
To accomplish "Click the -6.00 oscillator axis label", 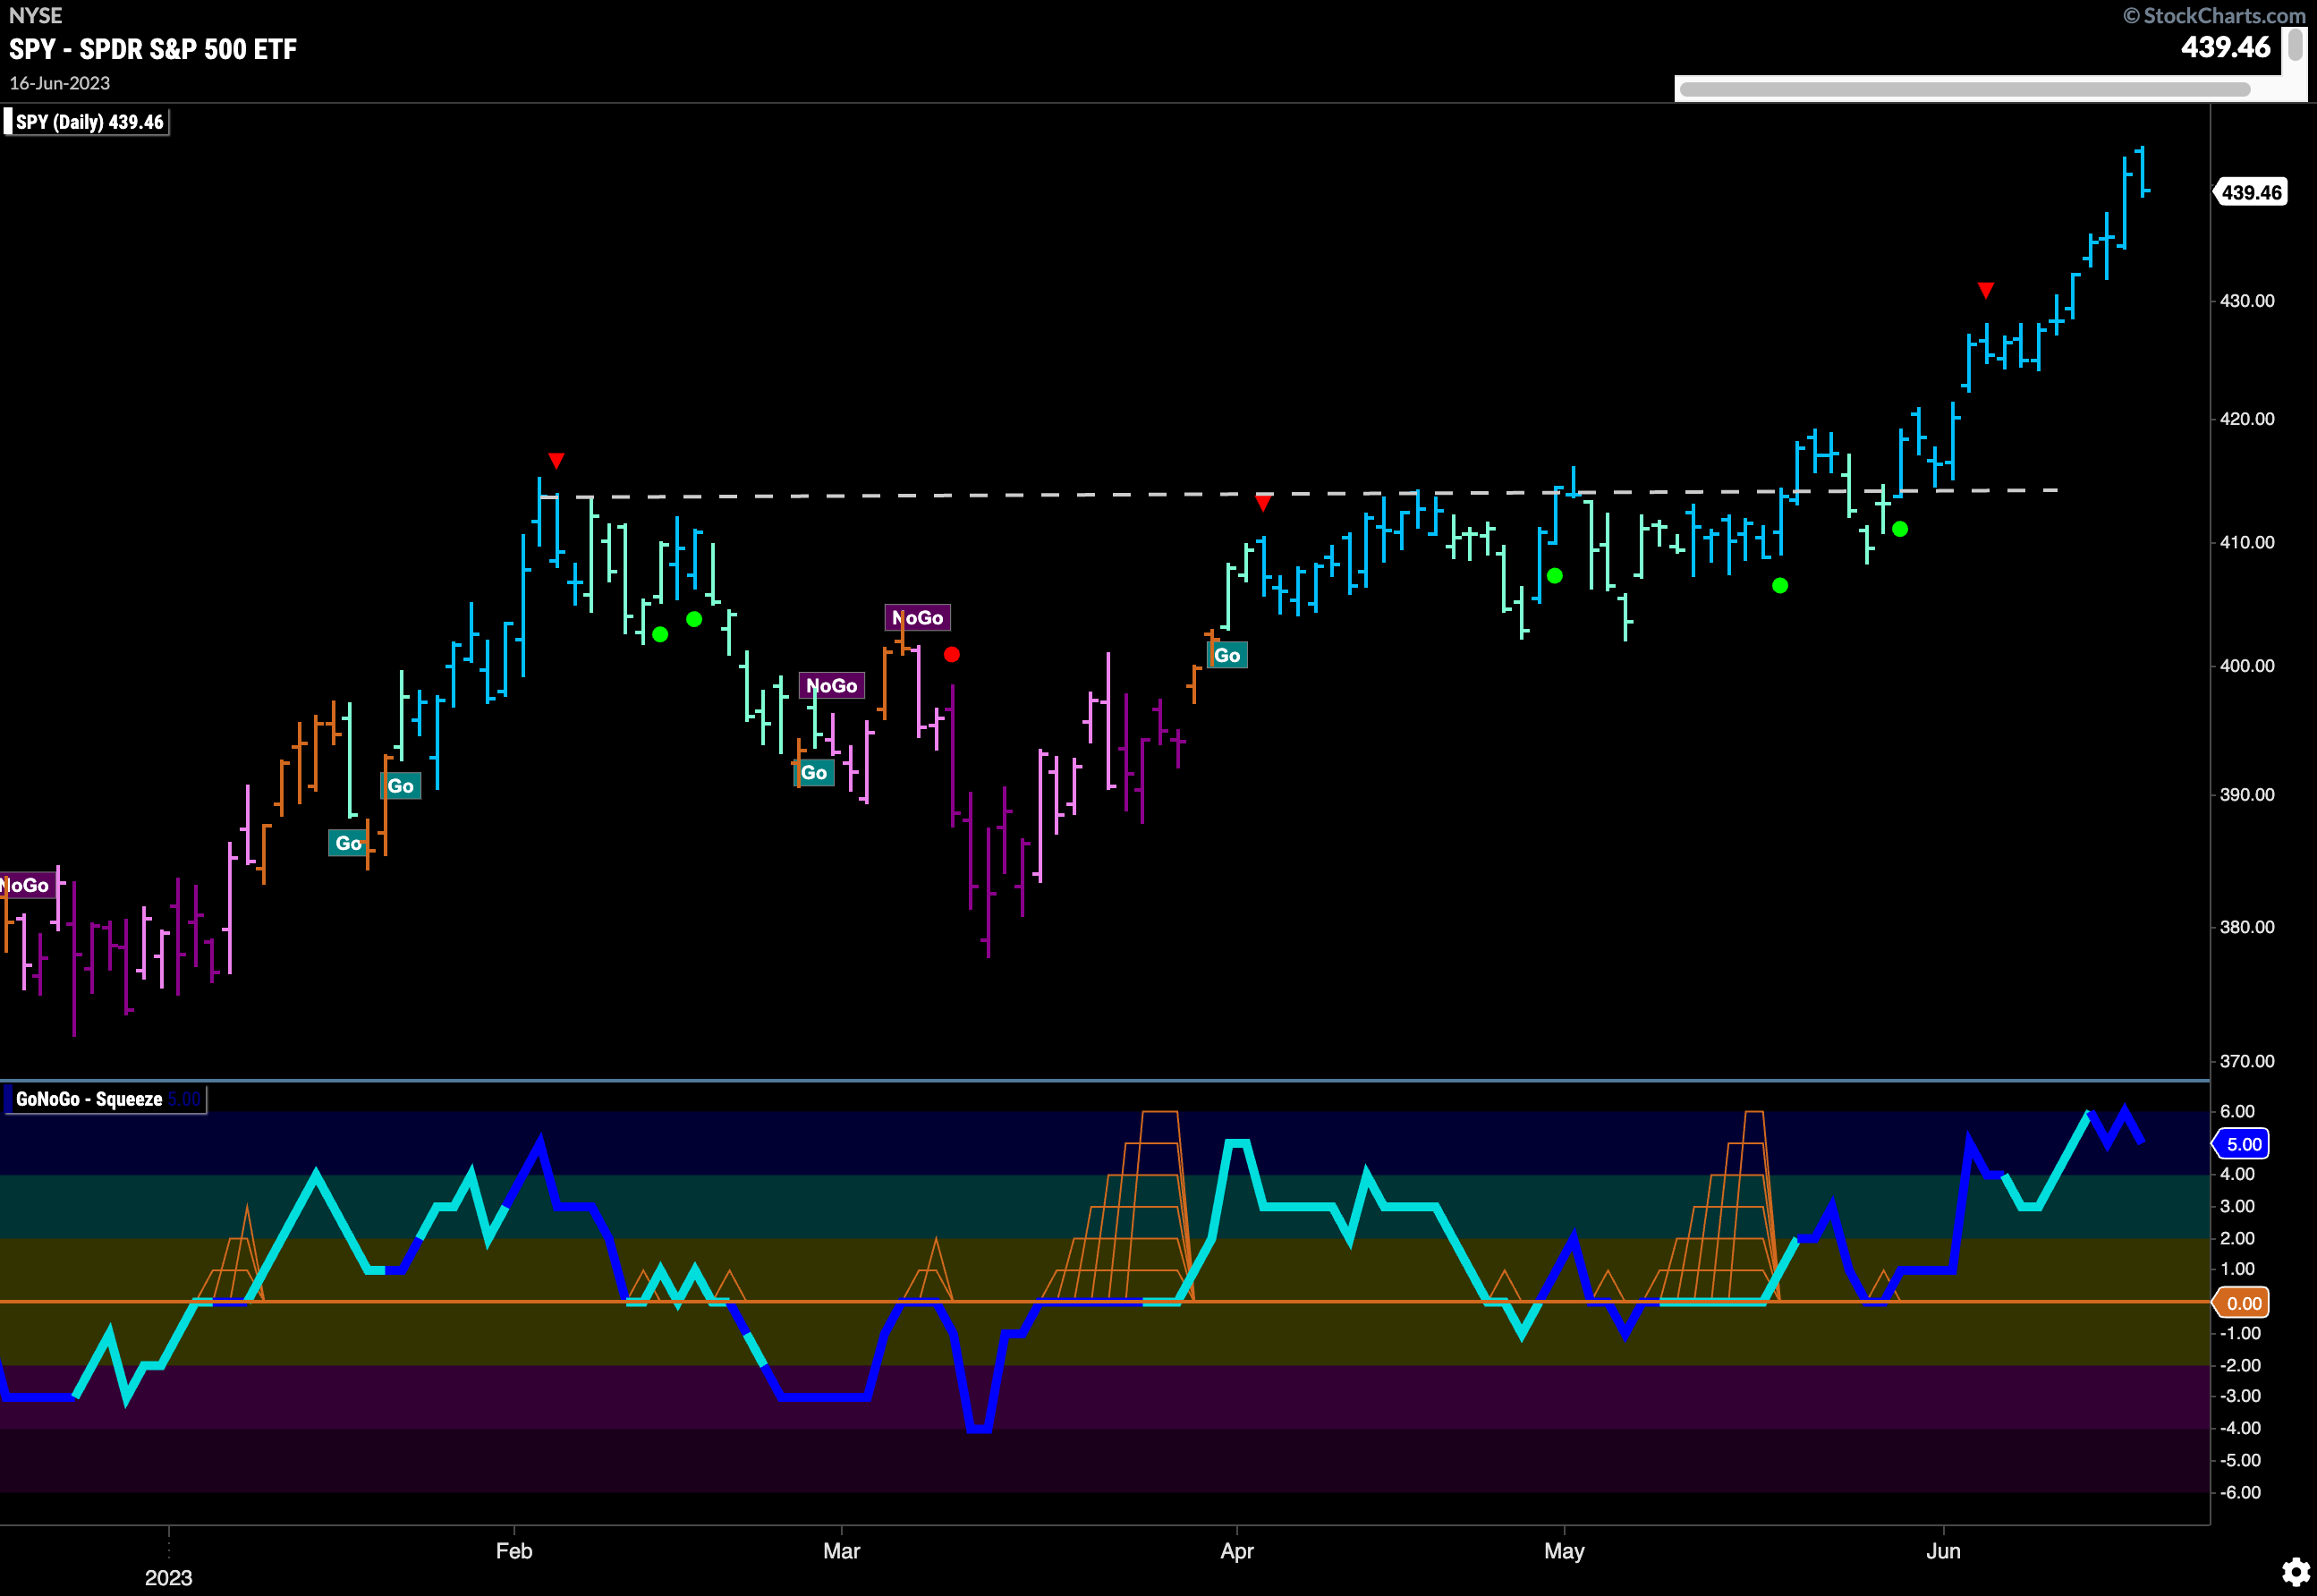I will [x=2240, y=1493].
